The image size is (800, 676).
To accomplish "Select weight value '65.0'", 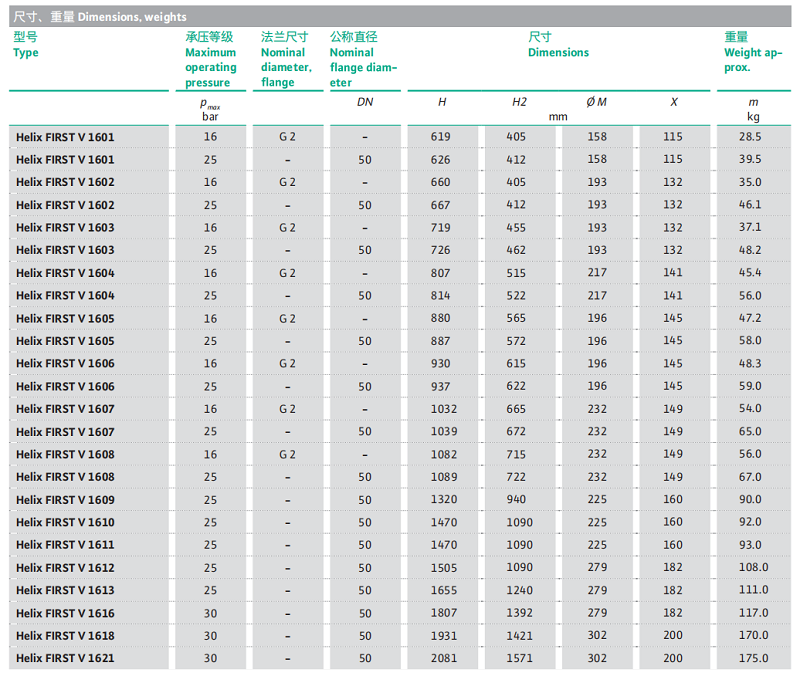I will point(750,432).
